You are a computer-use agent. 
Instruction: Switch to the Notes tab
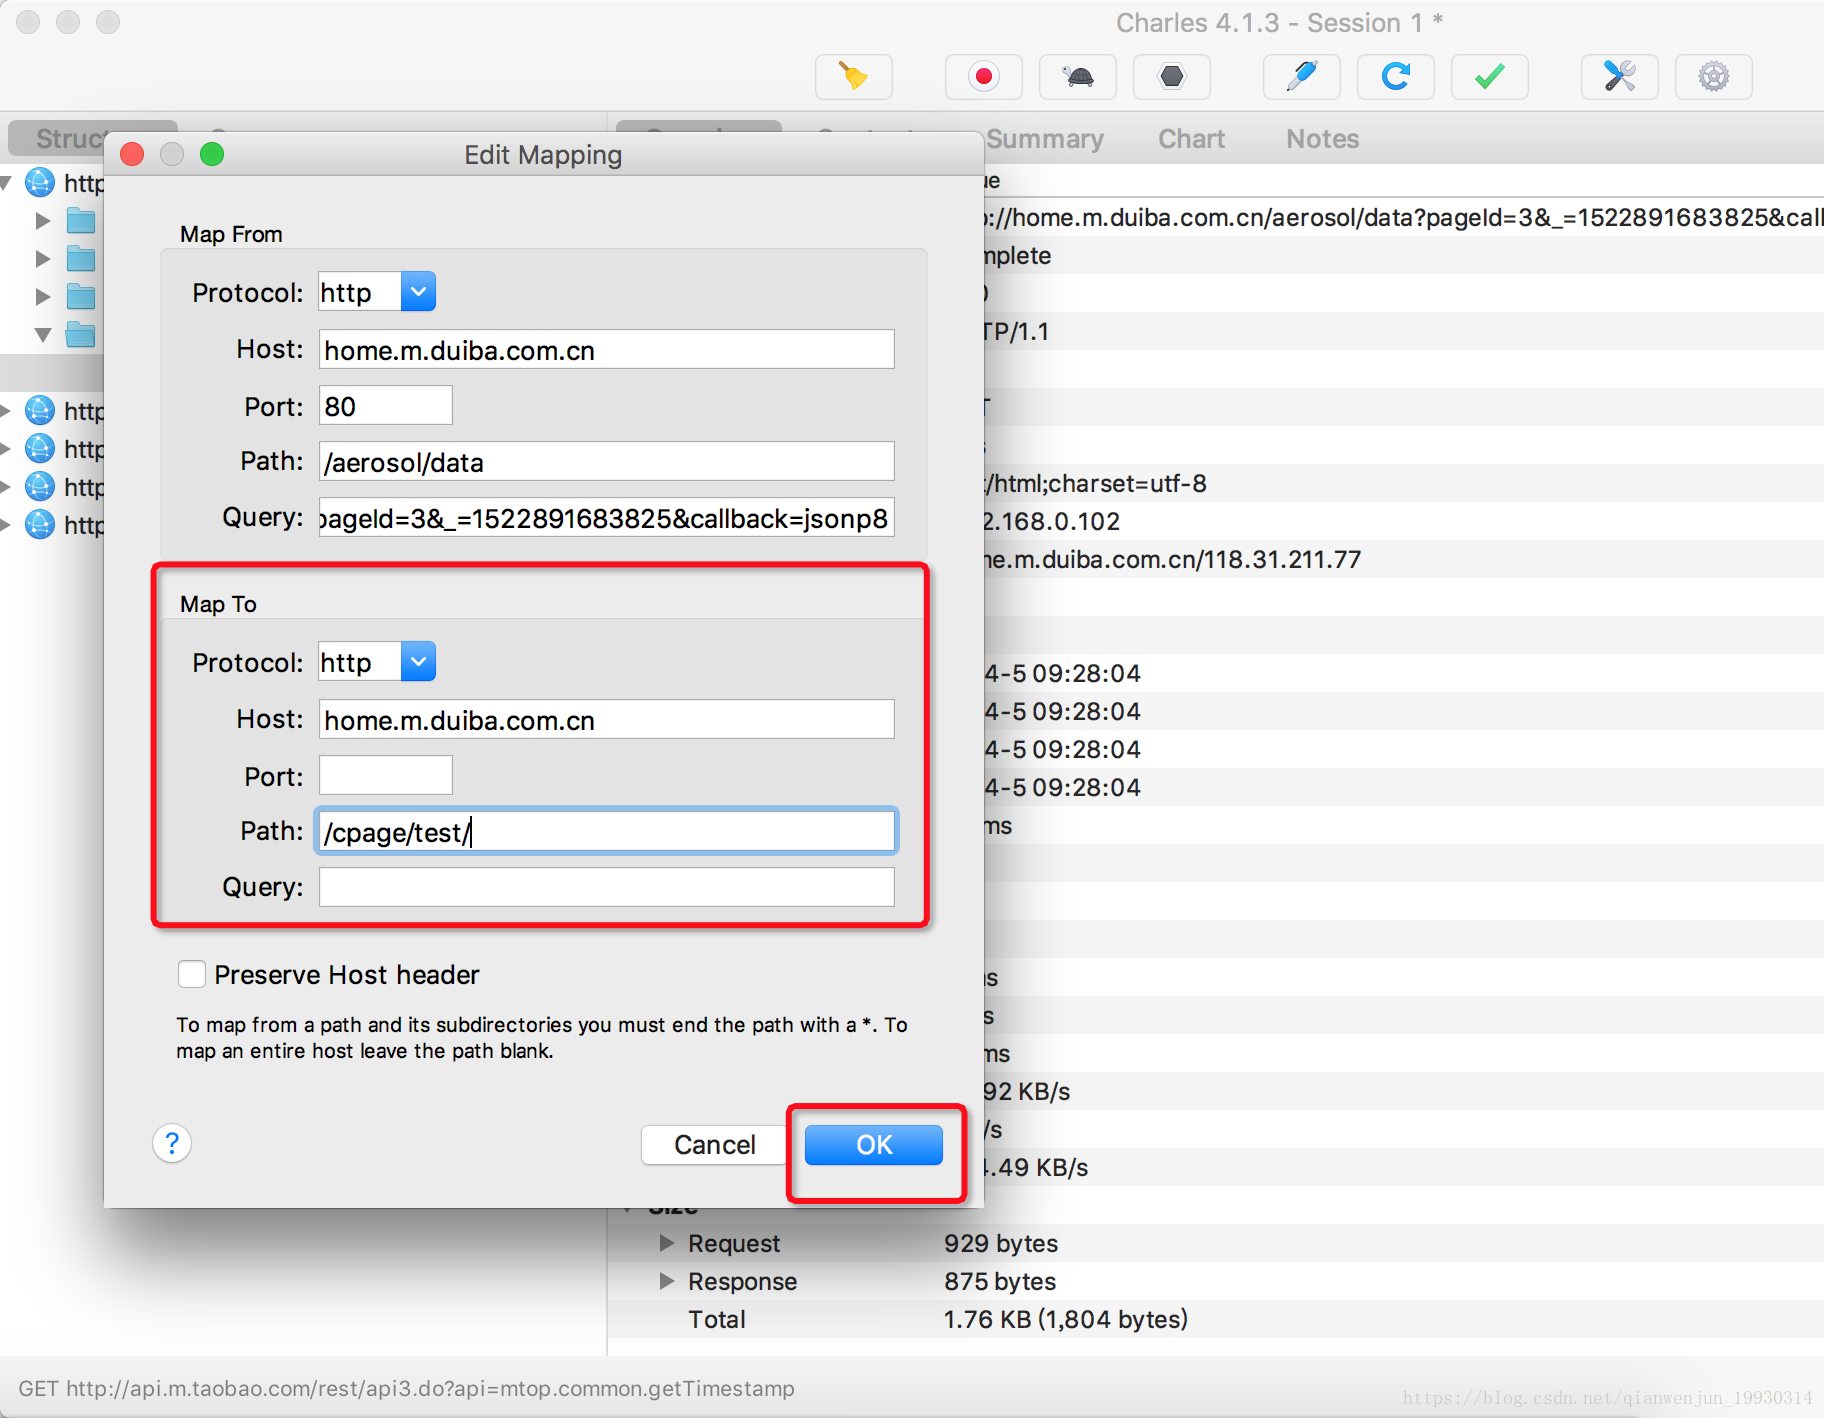coord(1322,139)
